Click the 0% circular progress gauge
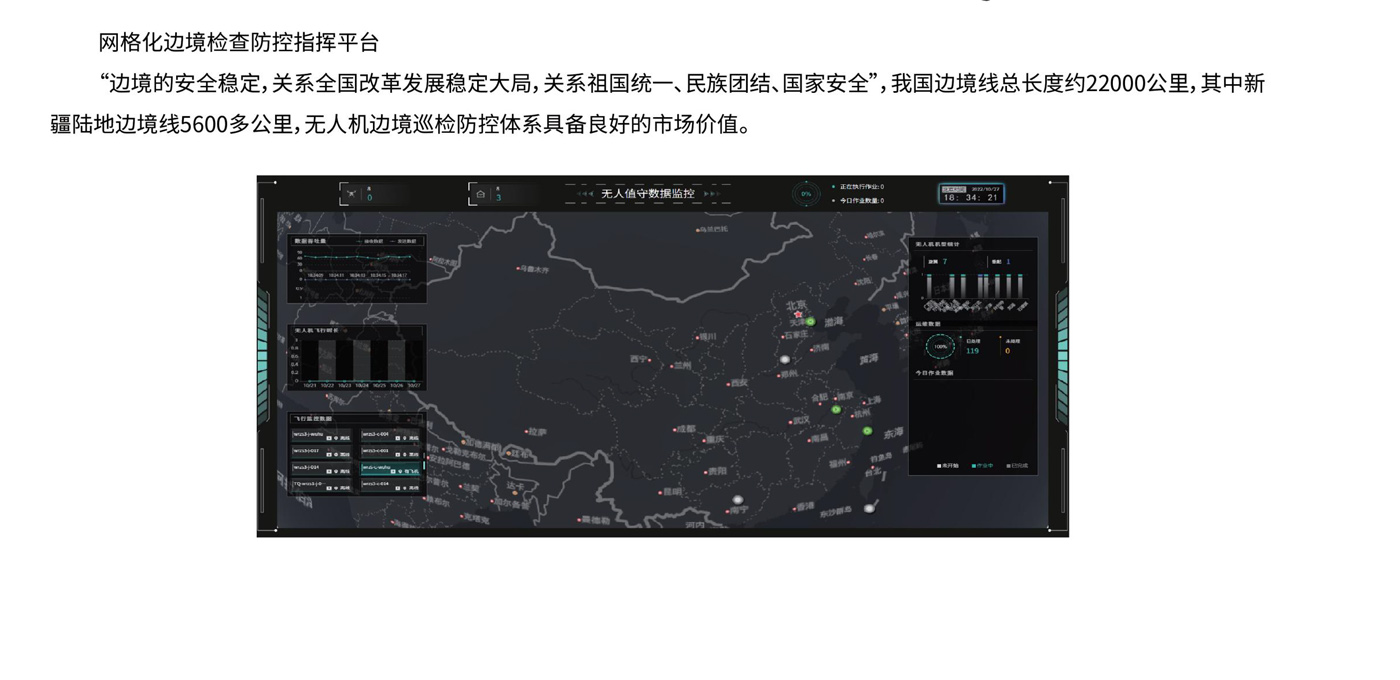The image size is (1400, 680). pos(805,194)
